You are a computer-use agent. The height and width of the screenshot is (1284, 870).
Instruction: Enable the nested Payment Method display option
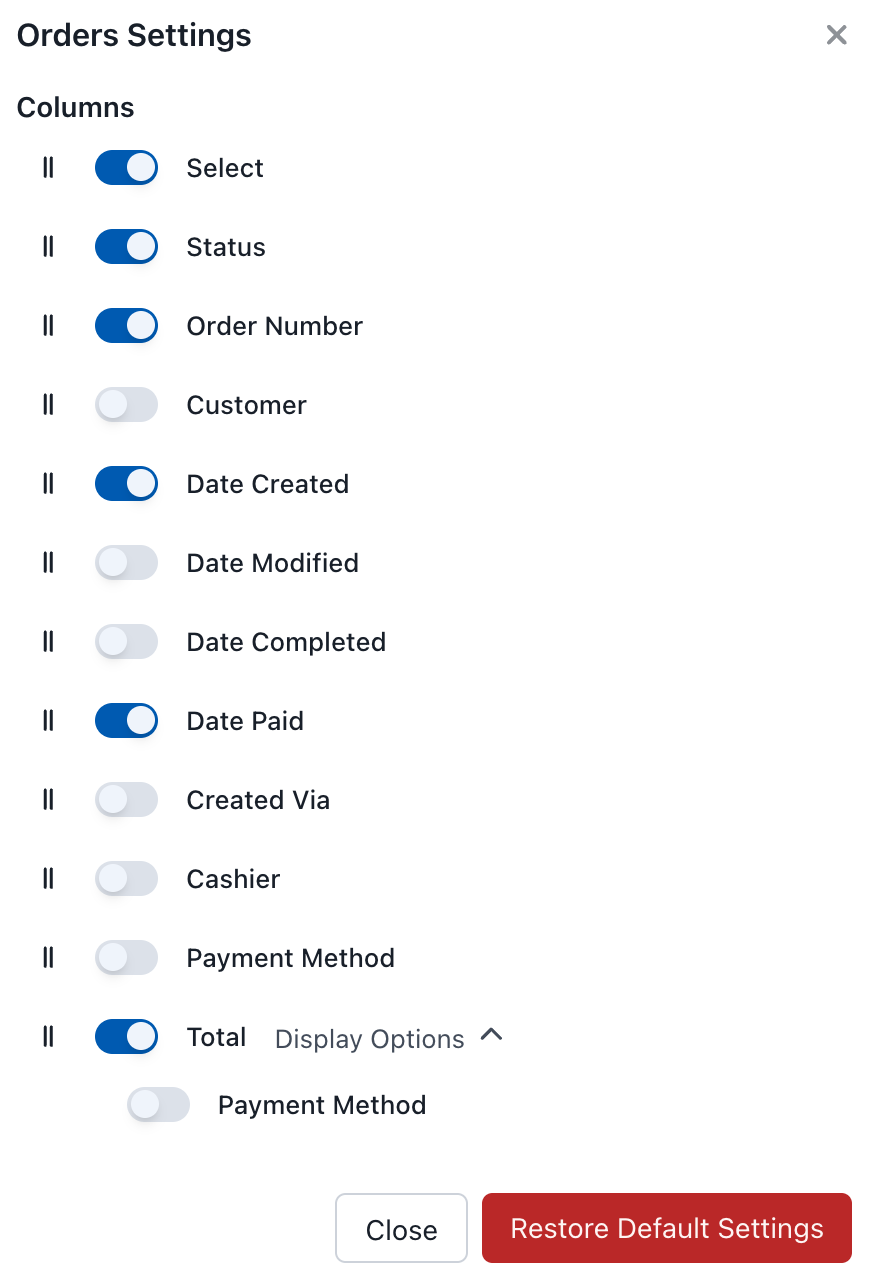[x=158, y=1105]
